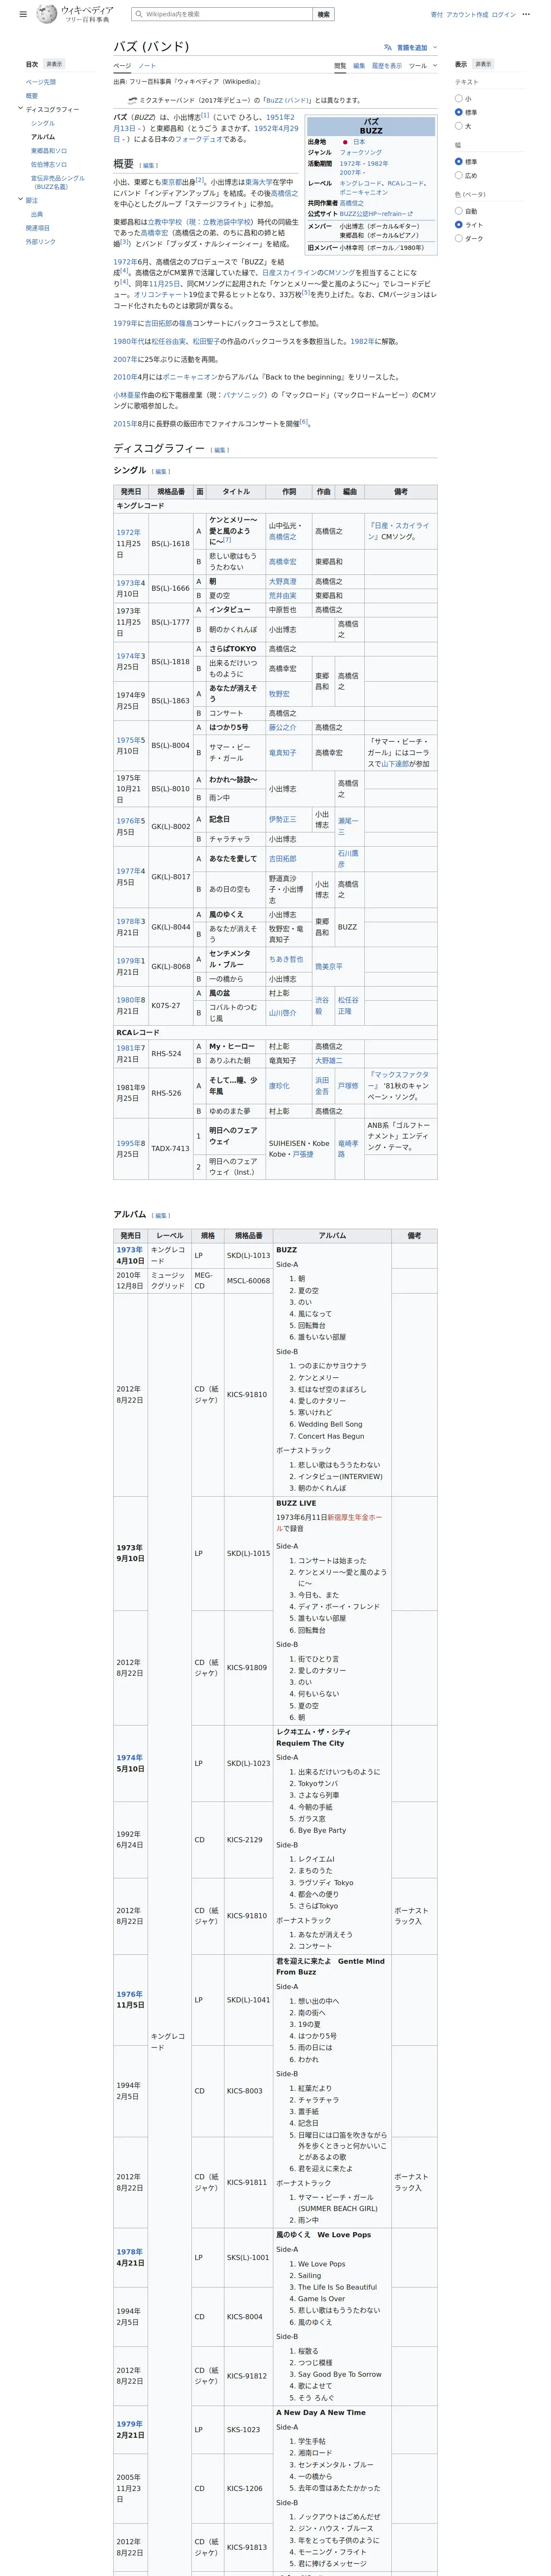The height and width of the screenshot is (2576, 551).
Task: Open the BuZZ (バンド) disambiguation link
Action: click(x=288, y=100)
